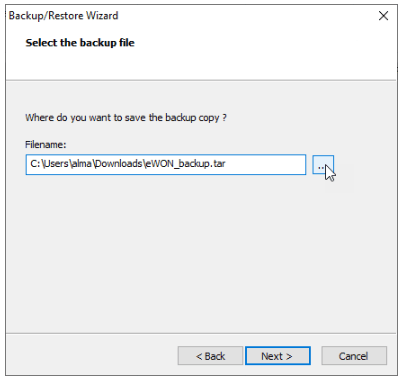404x380 pixels.
Task: Place cursor after the .tar extension
Action: pyautogui.click(x=226, y=164)
